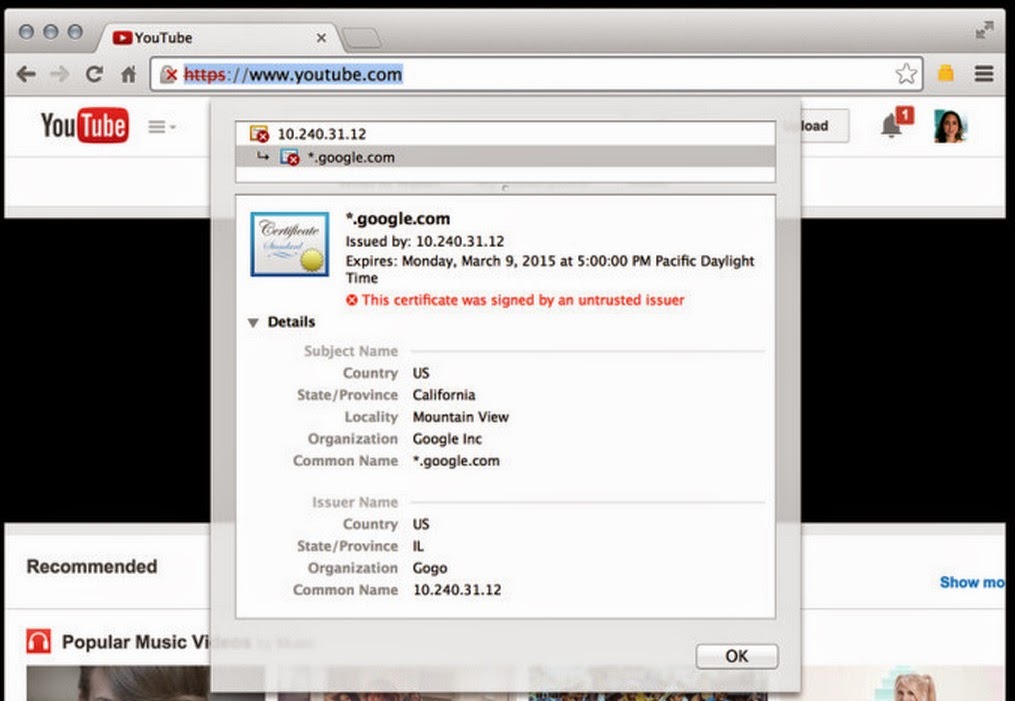Click the Show more link
The height and width of the screenshot is (701, 1015).
[972, 582]
